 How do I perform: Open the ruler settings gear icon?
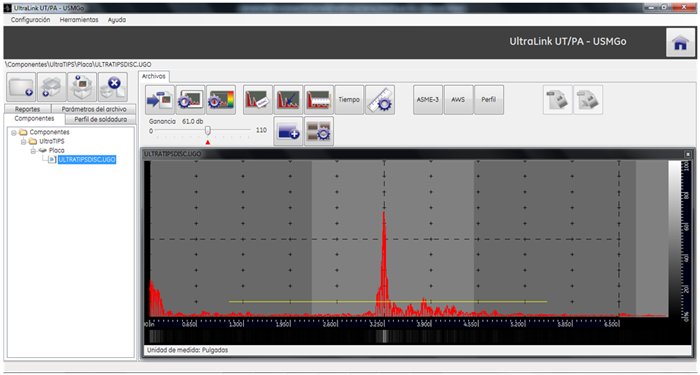pos(380,100)
